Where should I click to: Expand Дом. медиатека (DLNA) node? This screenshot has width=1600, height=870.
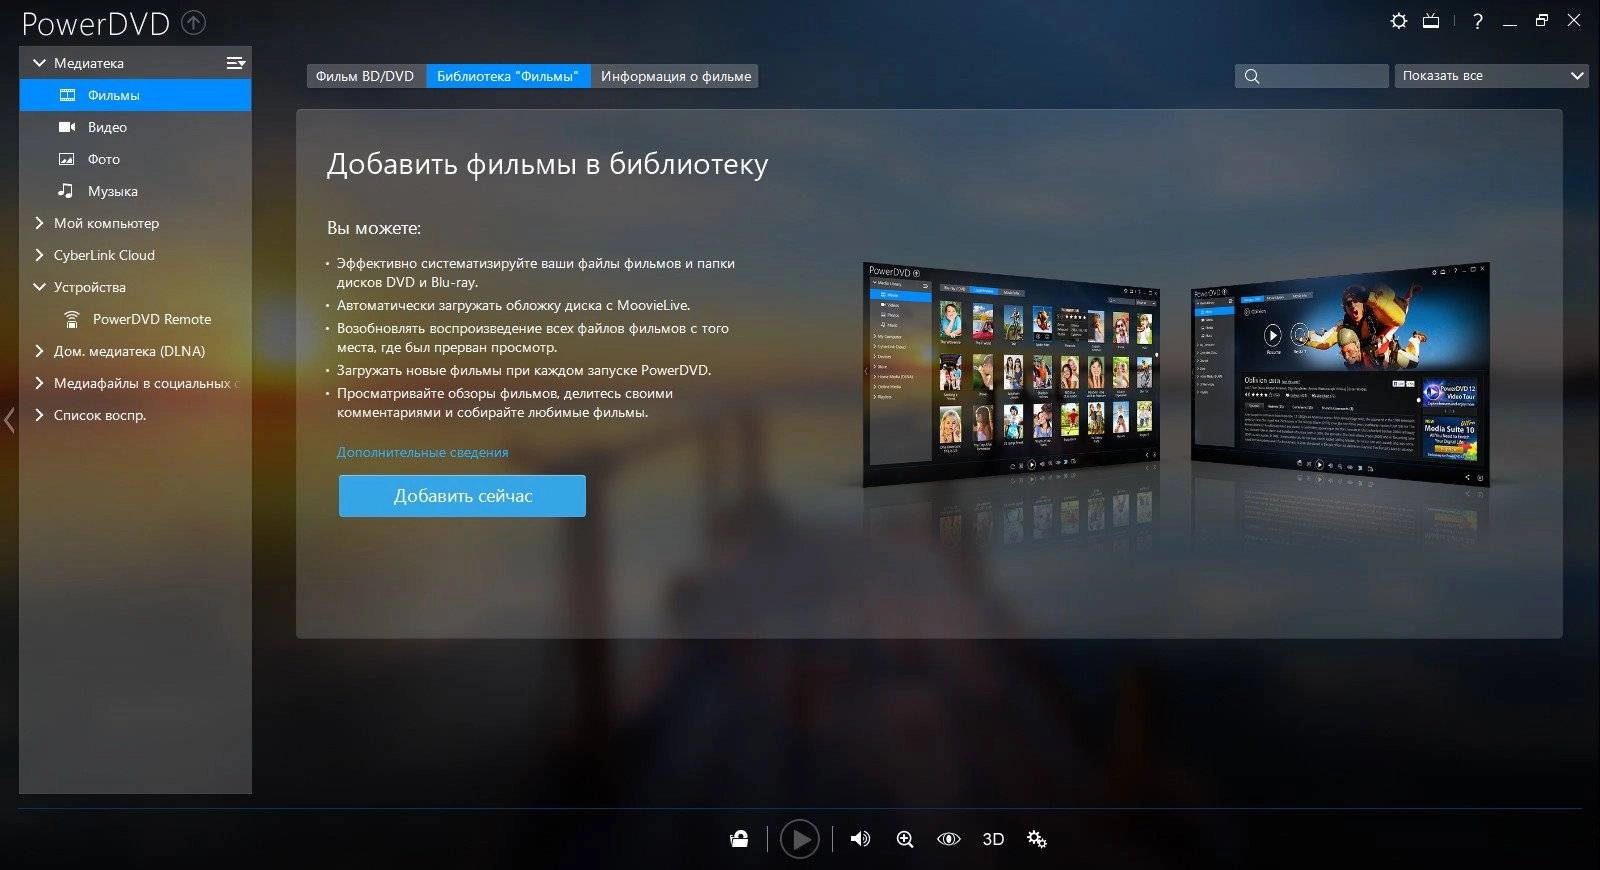tap(39, 351)
